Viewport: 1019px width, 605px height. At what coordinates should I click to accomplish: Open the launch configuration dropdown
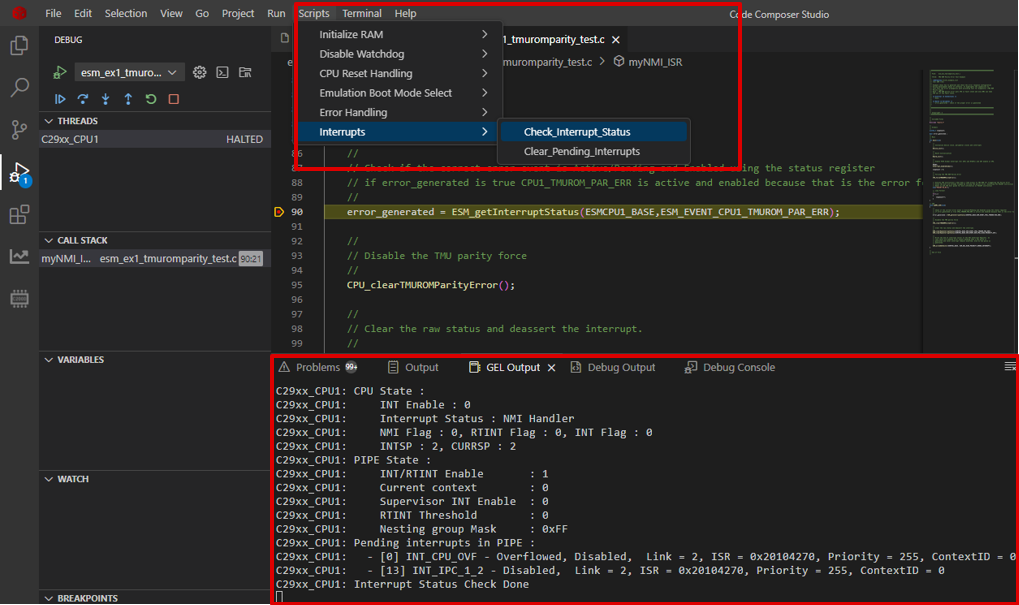129,72
